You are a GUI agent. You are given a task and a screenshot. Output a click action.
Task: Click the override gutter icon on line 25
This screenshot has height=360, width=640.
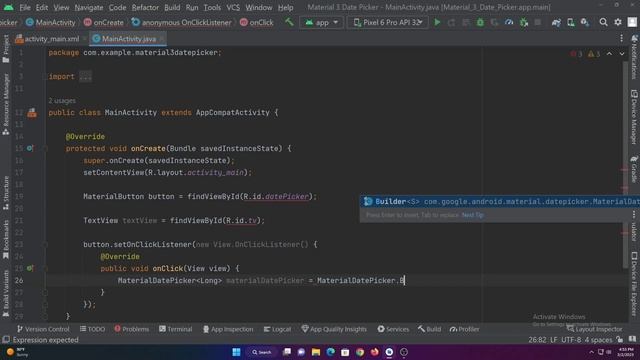coord(30,269)
